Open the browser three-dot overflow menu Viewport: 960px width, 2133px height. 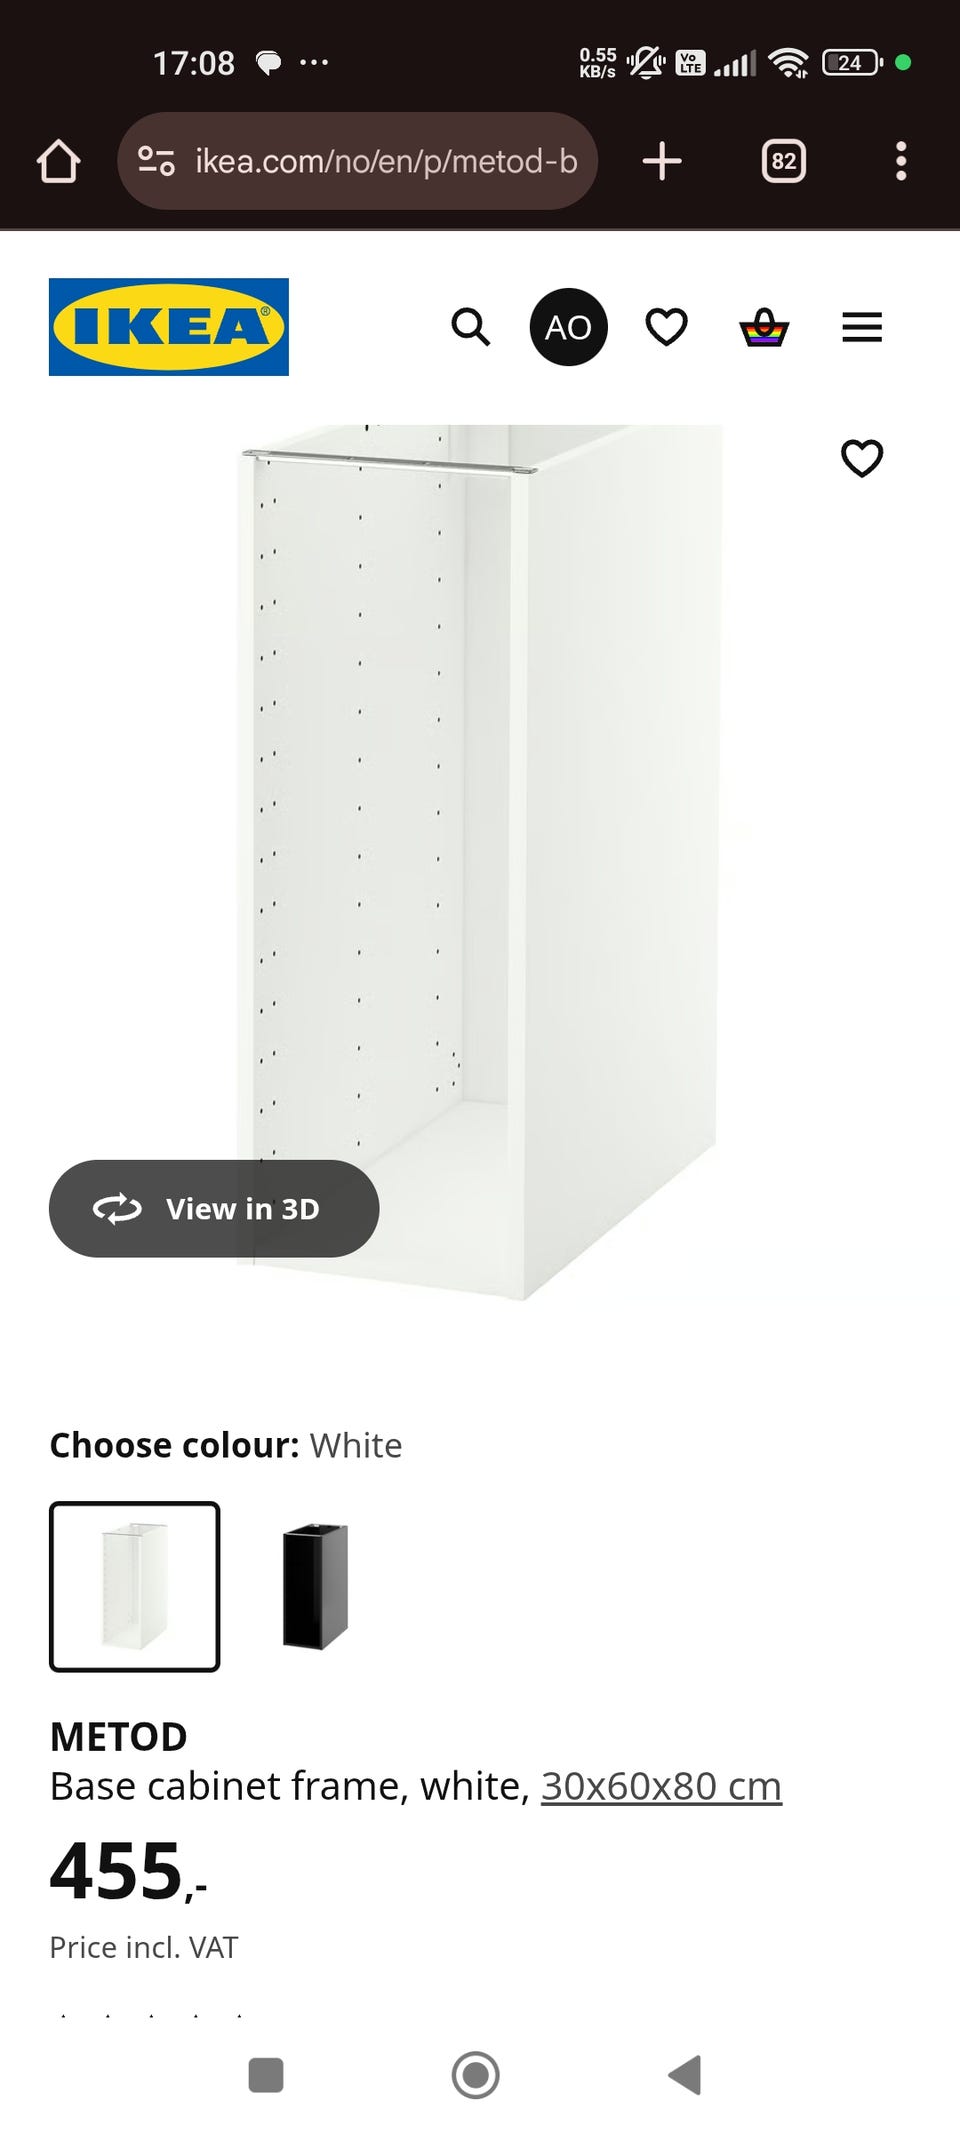click(901, 161)
